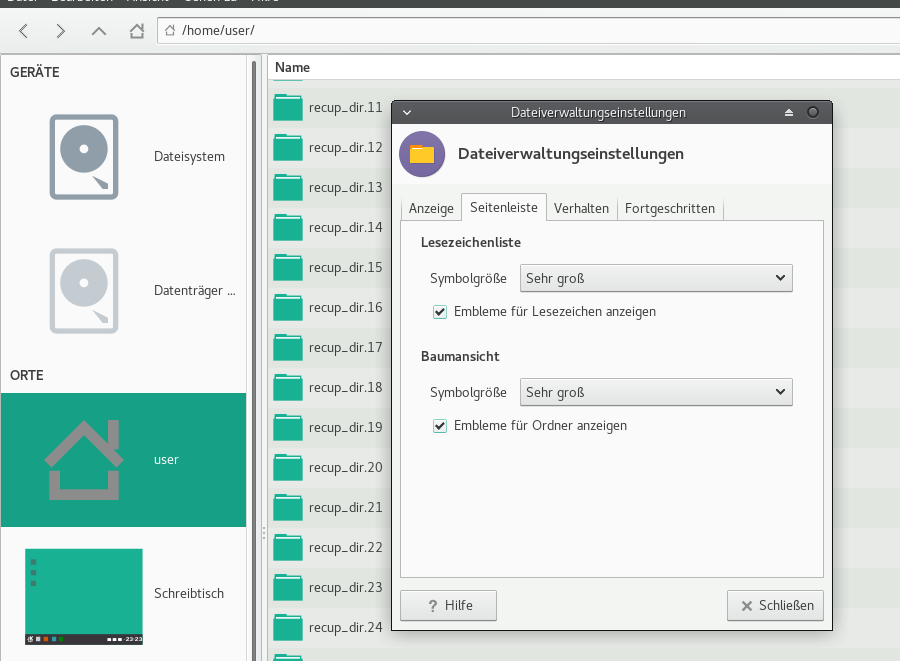Click the home folder toolbar icon
The image size is (900, 661).
tap(137, 31)
